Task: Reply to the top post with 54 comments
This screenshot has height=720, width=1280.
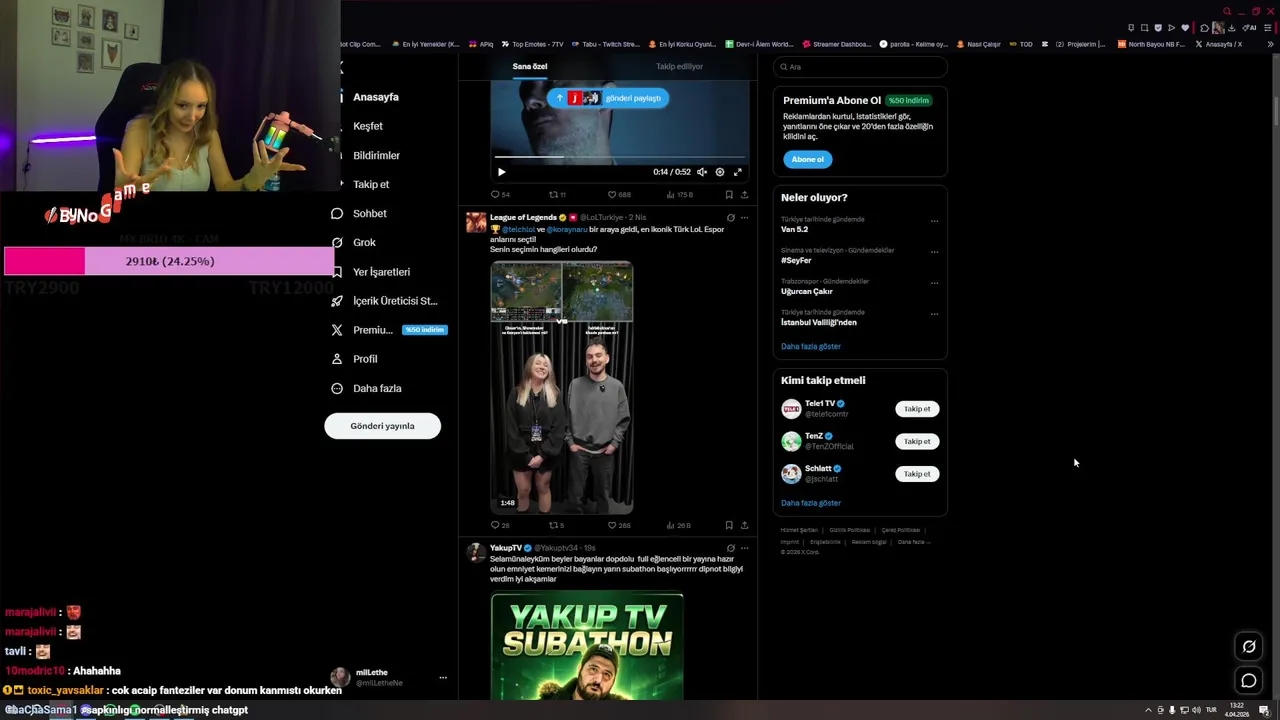Action: coord(500,195)
